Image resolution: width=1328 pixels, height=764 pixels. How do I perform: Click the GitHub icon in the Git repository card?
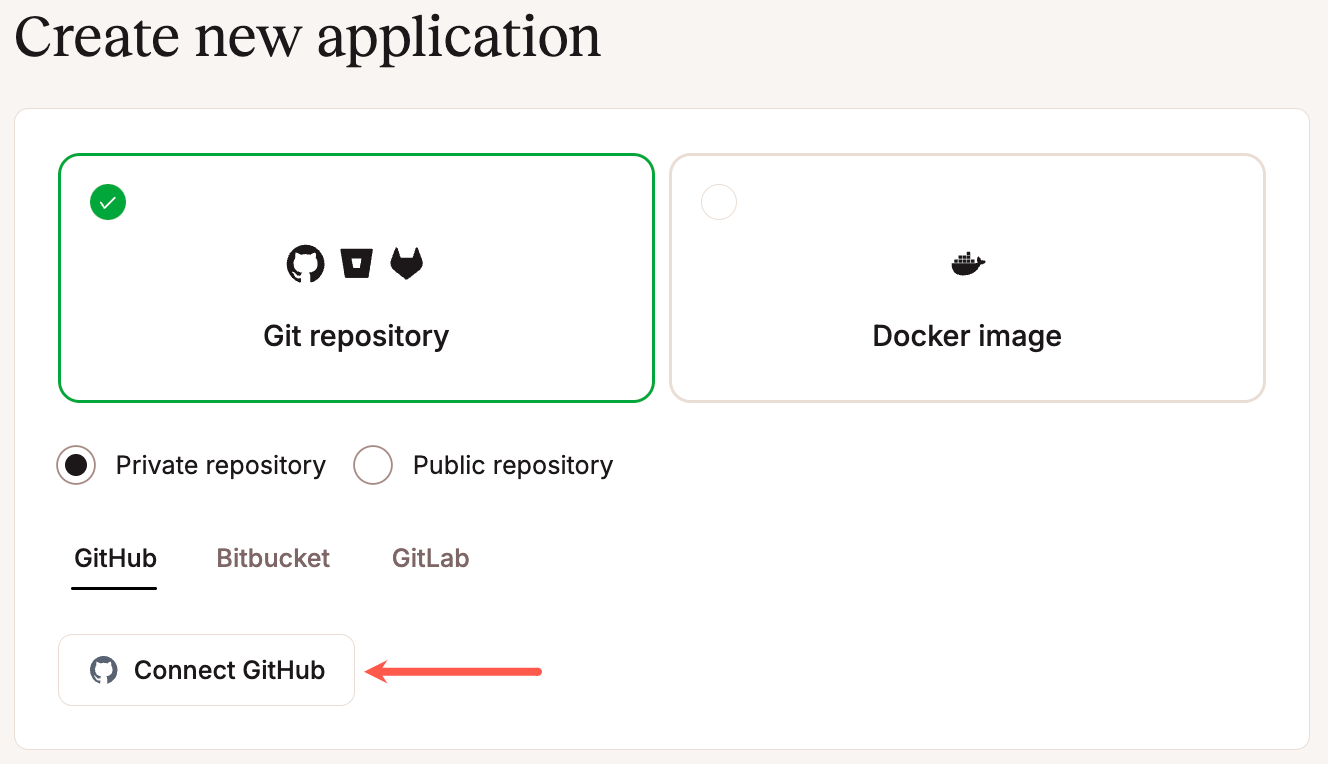pos(305,263)
